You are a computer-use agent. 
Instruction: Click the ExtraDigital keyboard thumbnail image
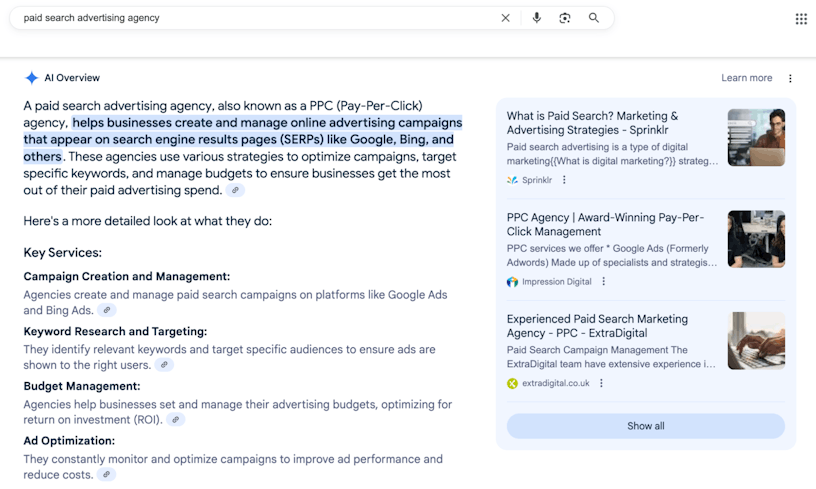756,340
